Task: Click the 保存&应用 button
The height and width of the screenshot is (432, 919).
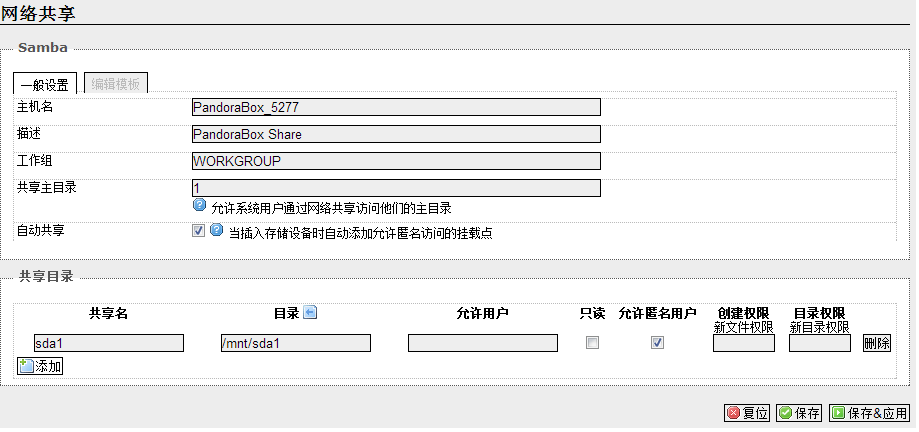Action: pyautogui.click(x=869, y=413)
